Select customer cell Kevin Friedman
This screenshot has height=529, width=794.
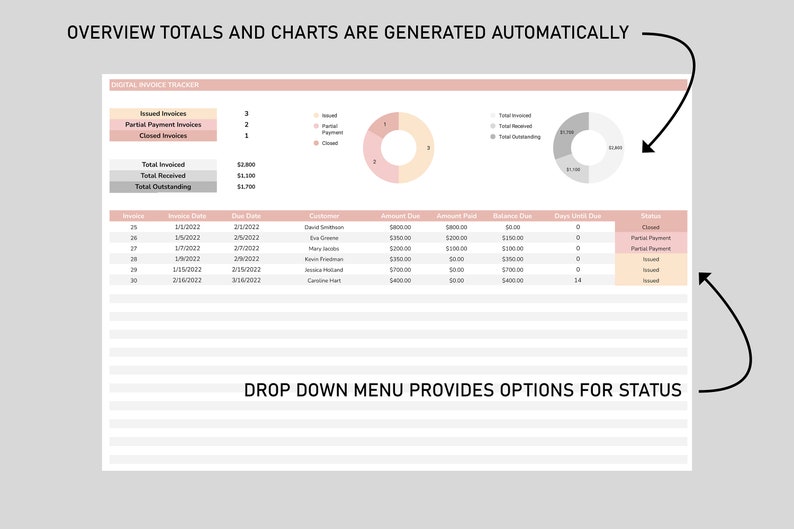tap(324, 259)
